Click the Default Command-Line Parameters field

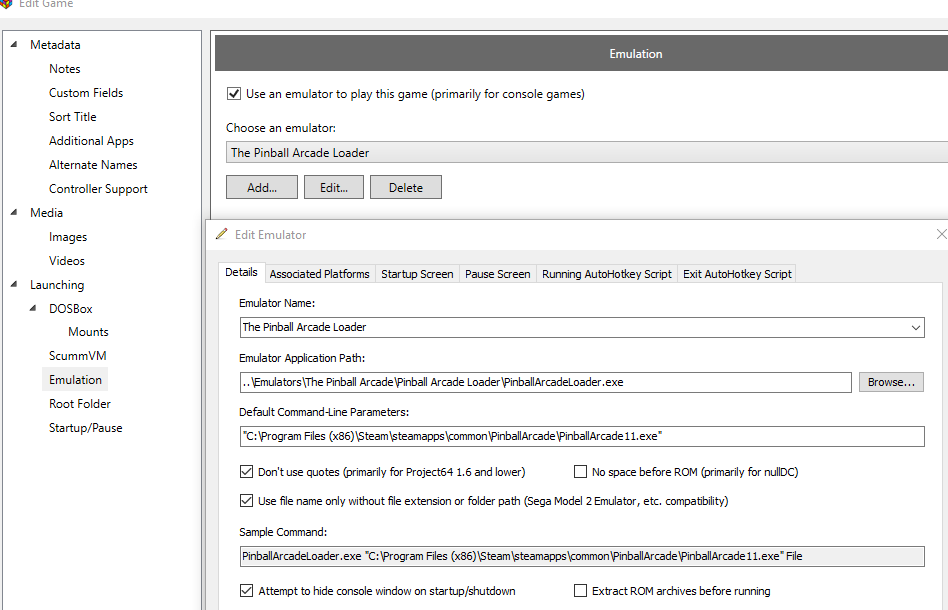click(582, 436)
